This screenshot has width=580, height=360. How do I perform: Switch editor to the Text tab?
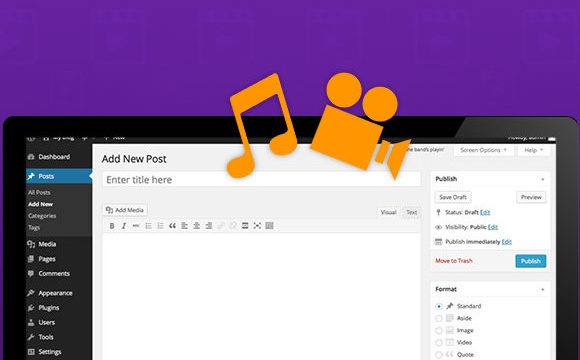coord(411,212)
